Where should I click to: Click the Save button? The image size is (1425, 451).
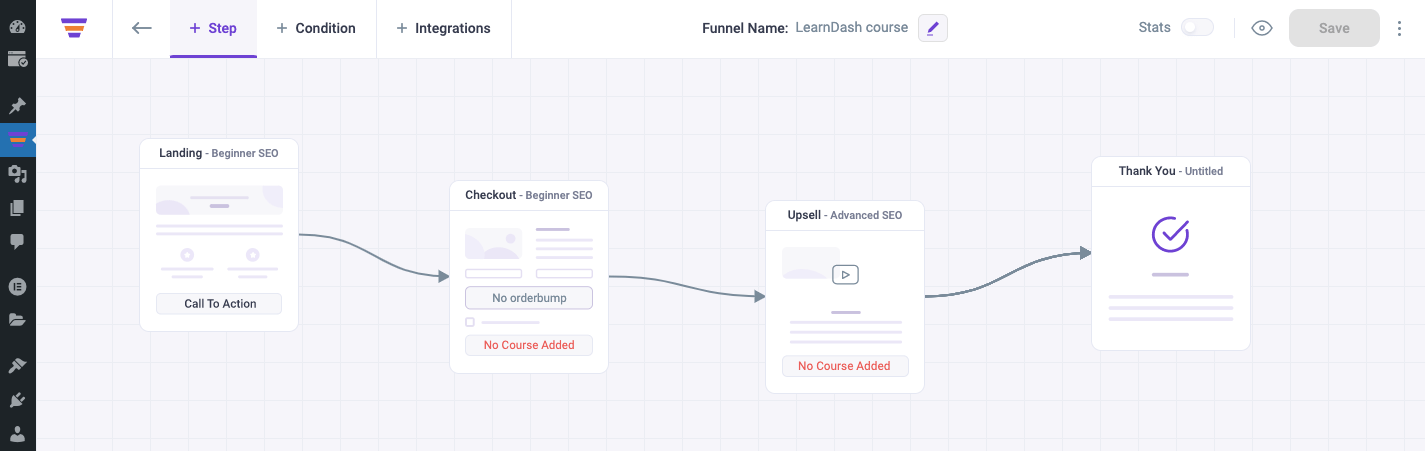(x=1334, y=28)
